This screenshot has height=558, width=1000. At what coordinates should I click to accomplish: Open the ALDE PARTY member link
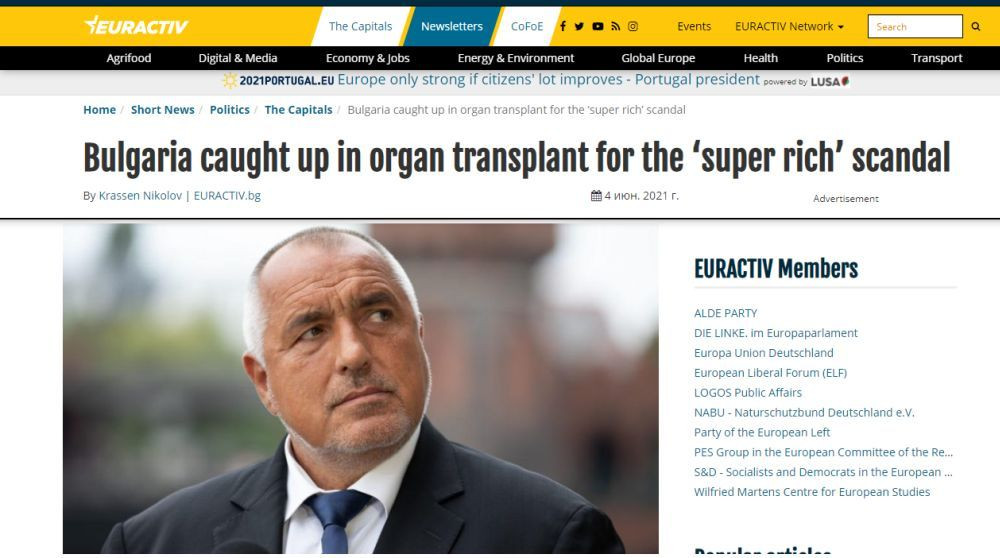tap(725, 313)
